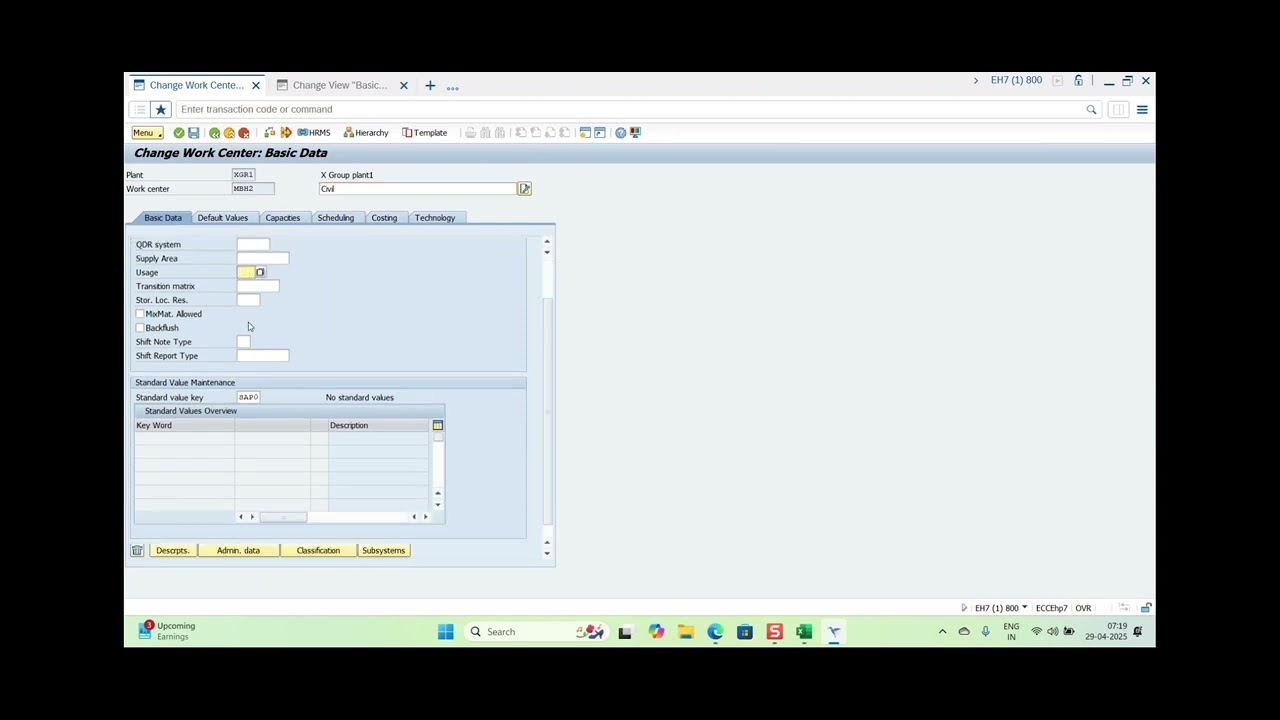1280x720 pixels.
Task: Select the Basic Data tab
Action: [163, 218]
